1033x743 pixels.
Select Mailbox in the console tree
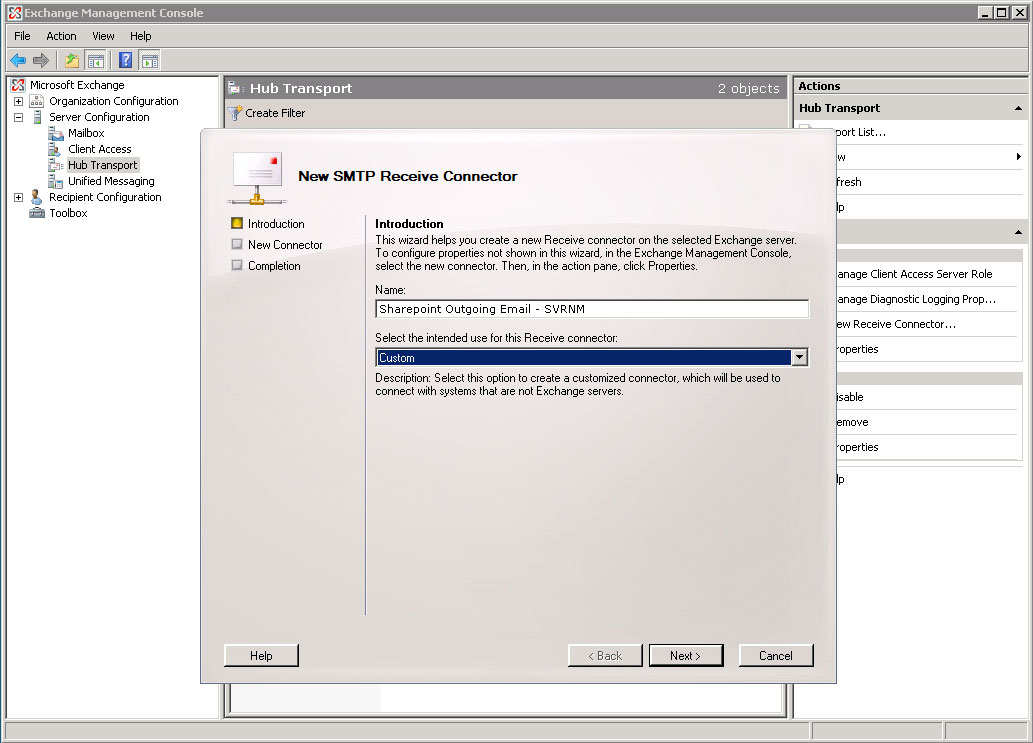pyautogui.click(x=86, y=133)
